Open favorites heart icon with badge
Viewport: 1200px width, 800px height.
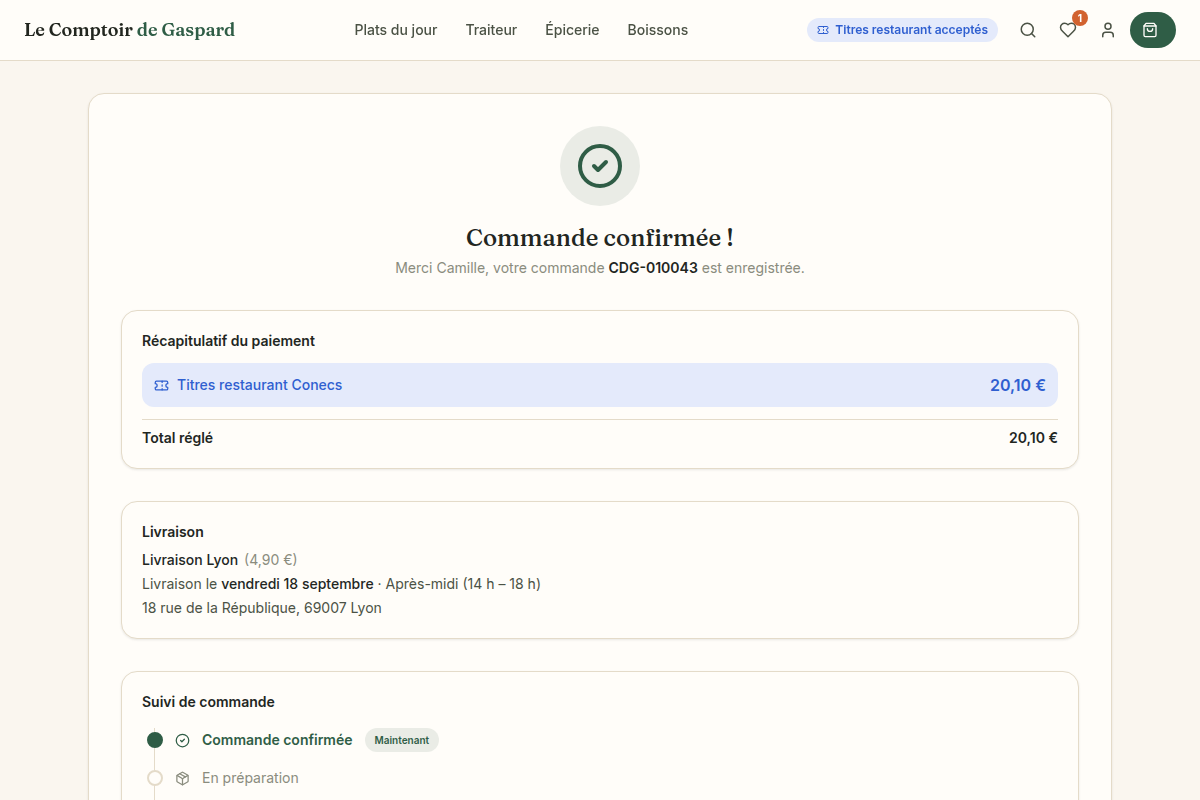(x=1068, y=30)
